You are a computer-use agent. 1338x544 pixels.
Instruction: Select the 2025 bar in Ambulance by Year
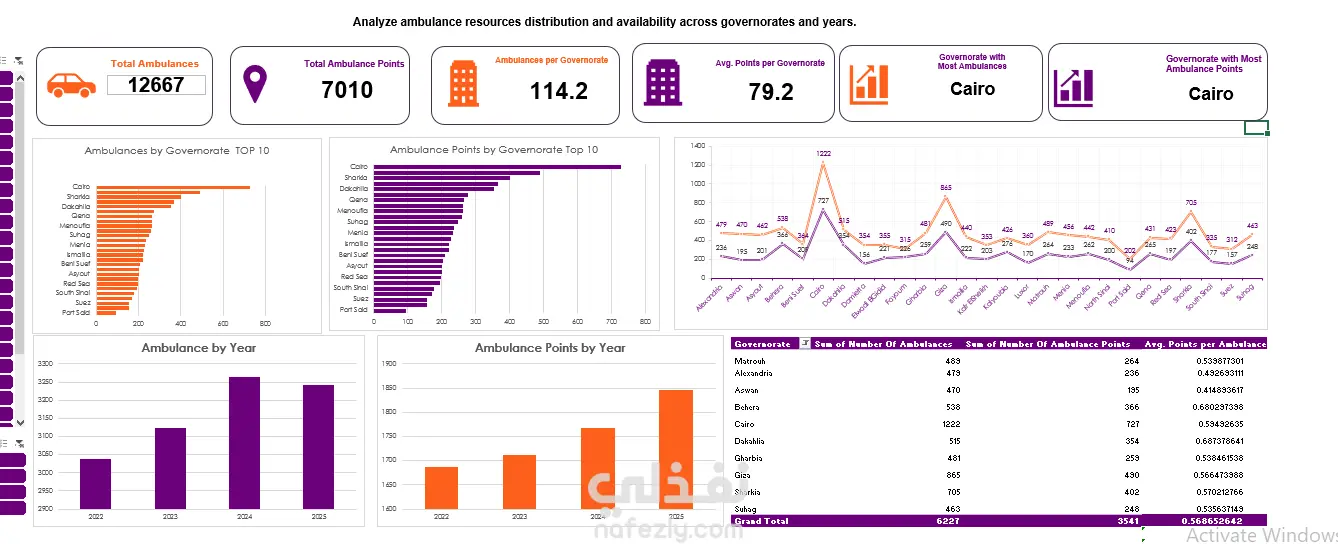tap(318, 446)
